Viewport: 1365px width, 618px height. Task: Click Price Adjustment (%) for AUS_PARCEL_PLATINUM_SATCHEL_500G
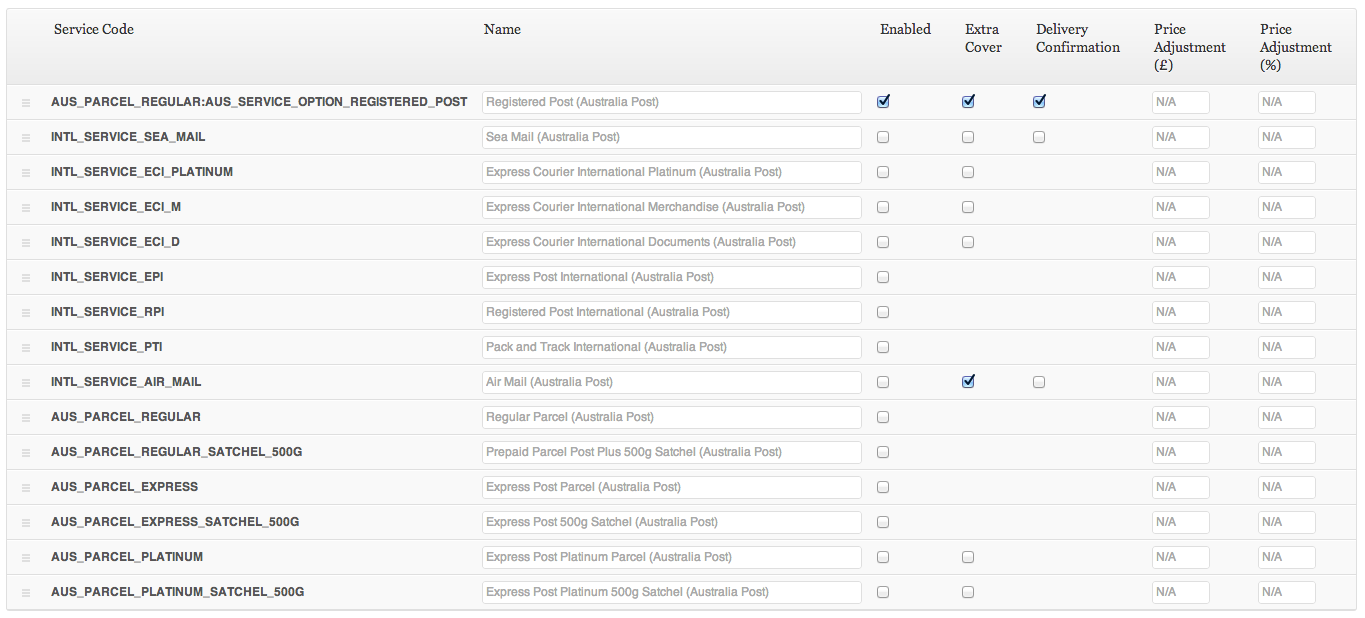1287,592
